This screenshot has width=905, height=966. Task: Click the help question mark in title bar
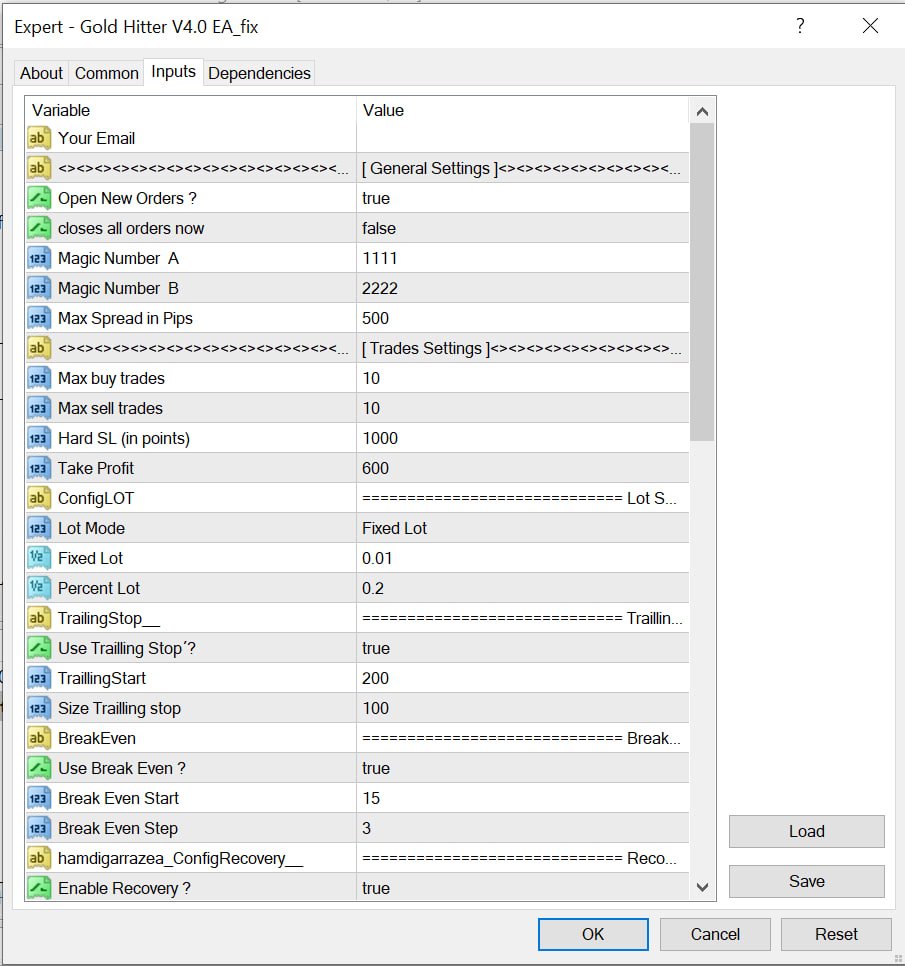pos(800,27)
